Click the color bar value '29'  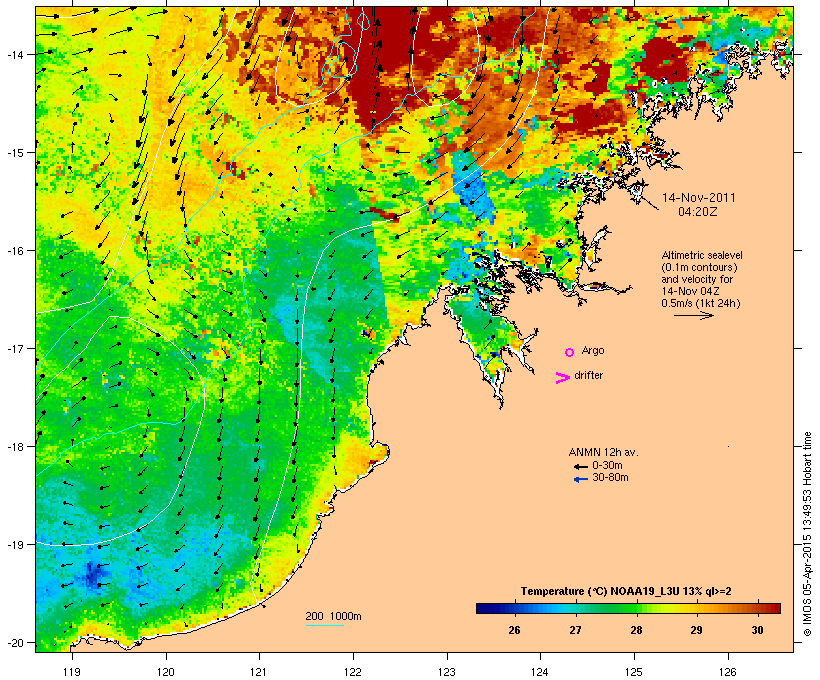pyautogui.click(x=696, y=630)
